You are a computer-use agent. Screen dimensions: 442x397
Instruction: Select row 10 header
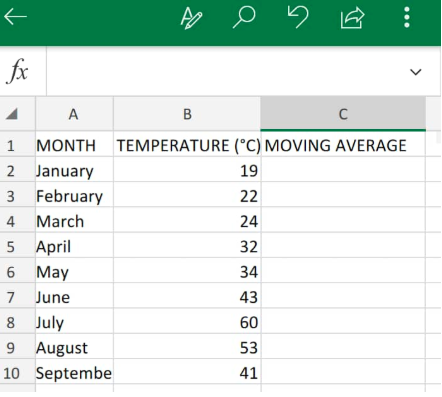coord(12,373)
